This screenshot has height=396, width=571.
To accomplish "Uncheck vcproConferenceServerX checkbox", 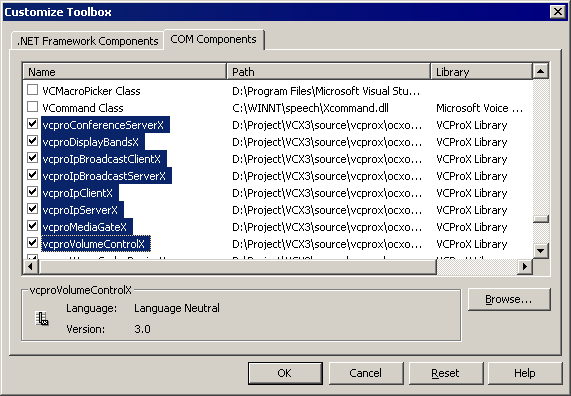I will [32, 124].
